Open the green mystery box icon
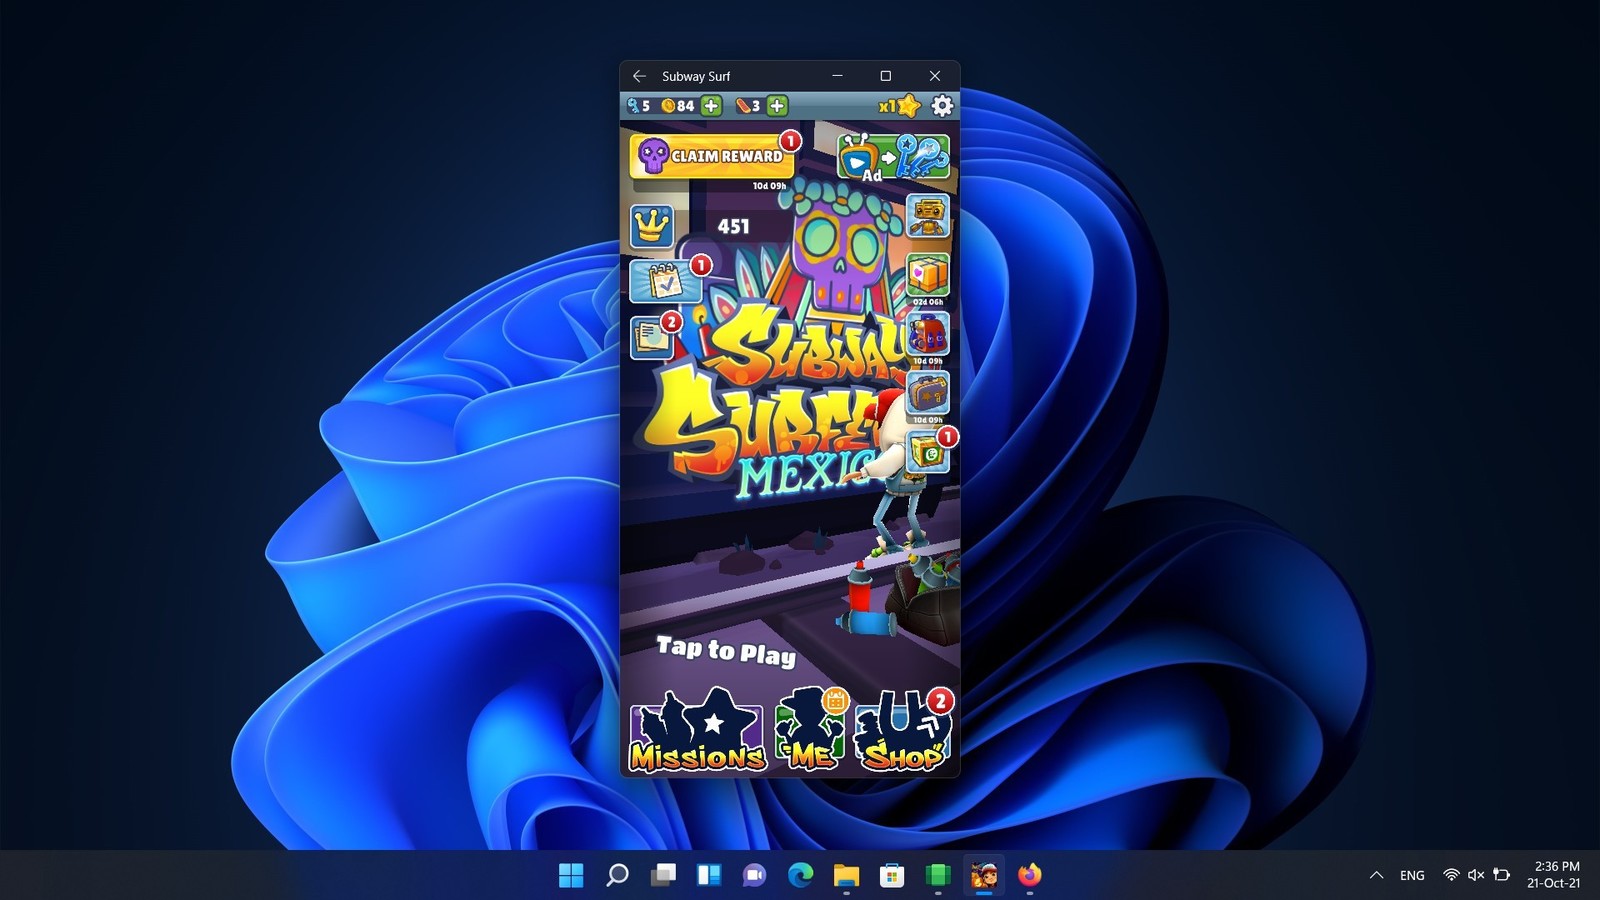 coord(927,453)
